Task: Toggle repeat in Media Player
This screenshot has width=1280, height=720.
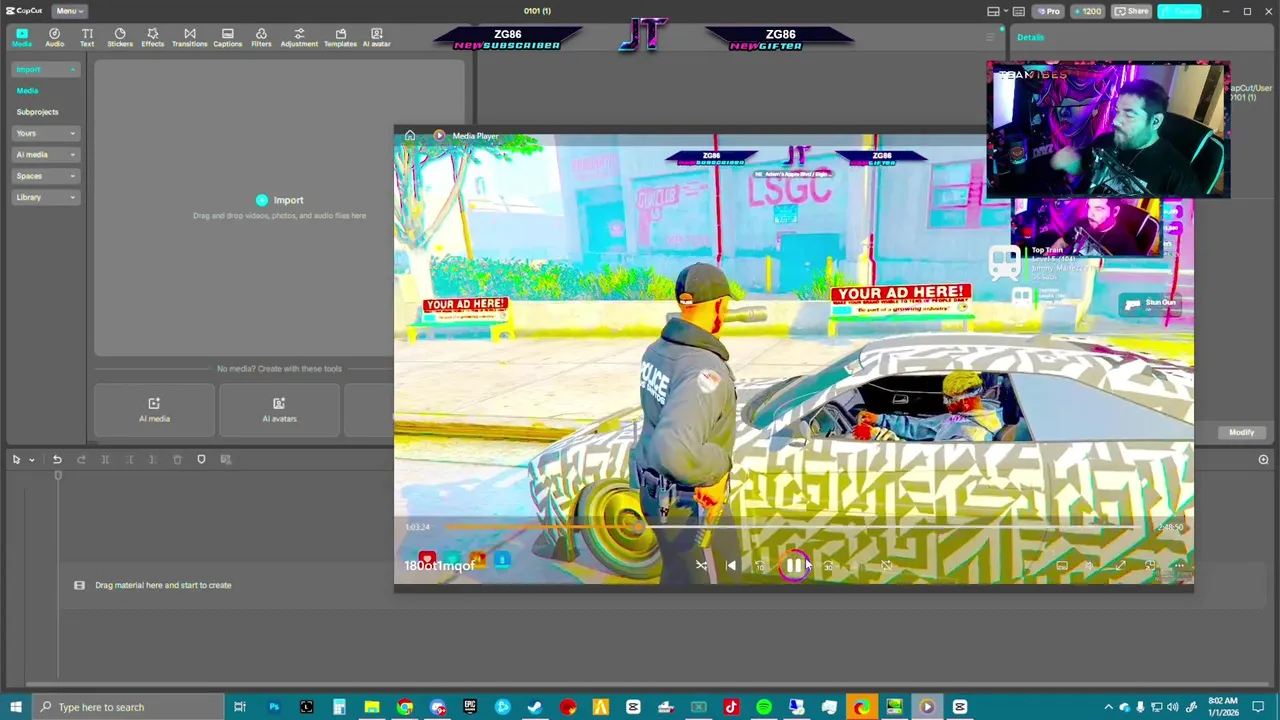Action: [x=886, y=566]
